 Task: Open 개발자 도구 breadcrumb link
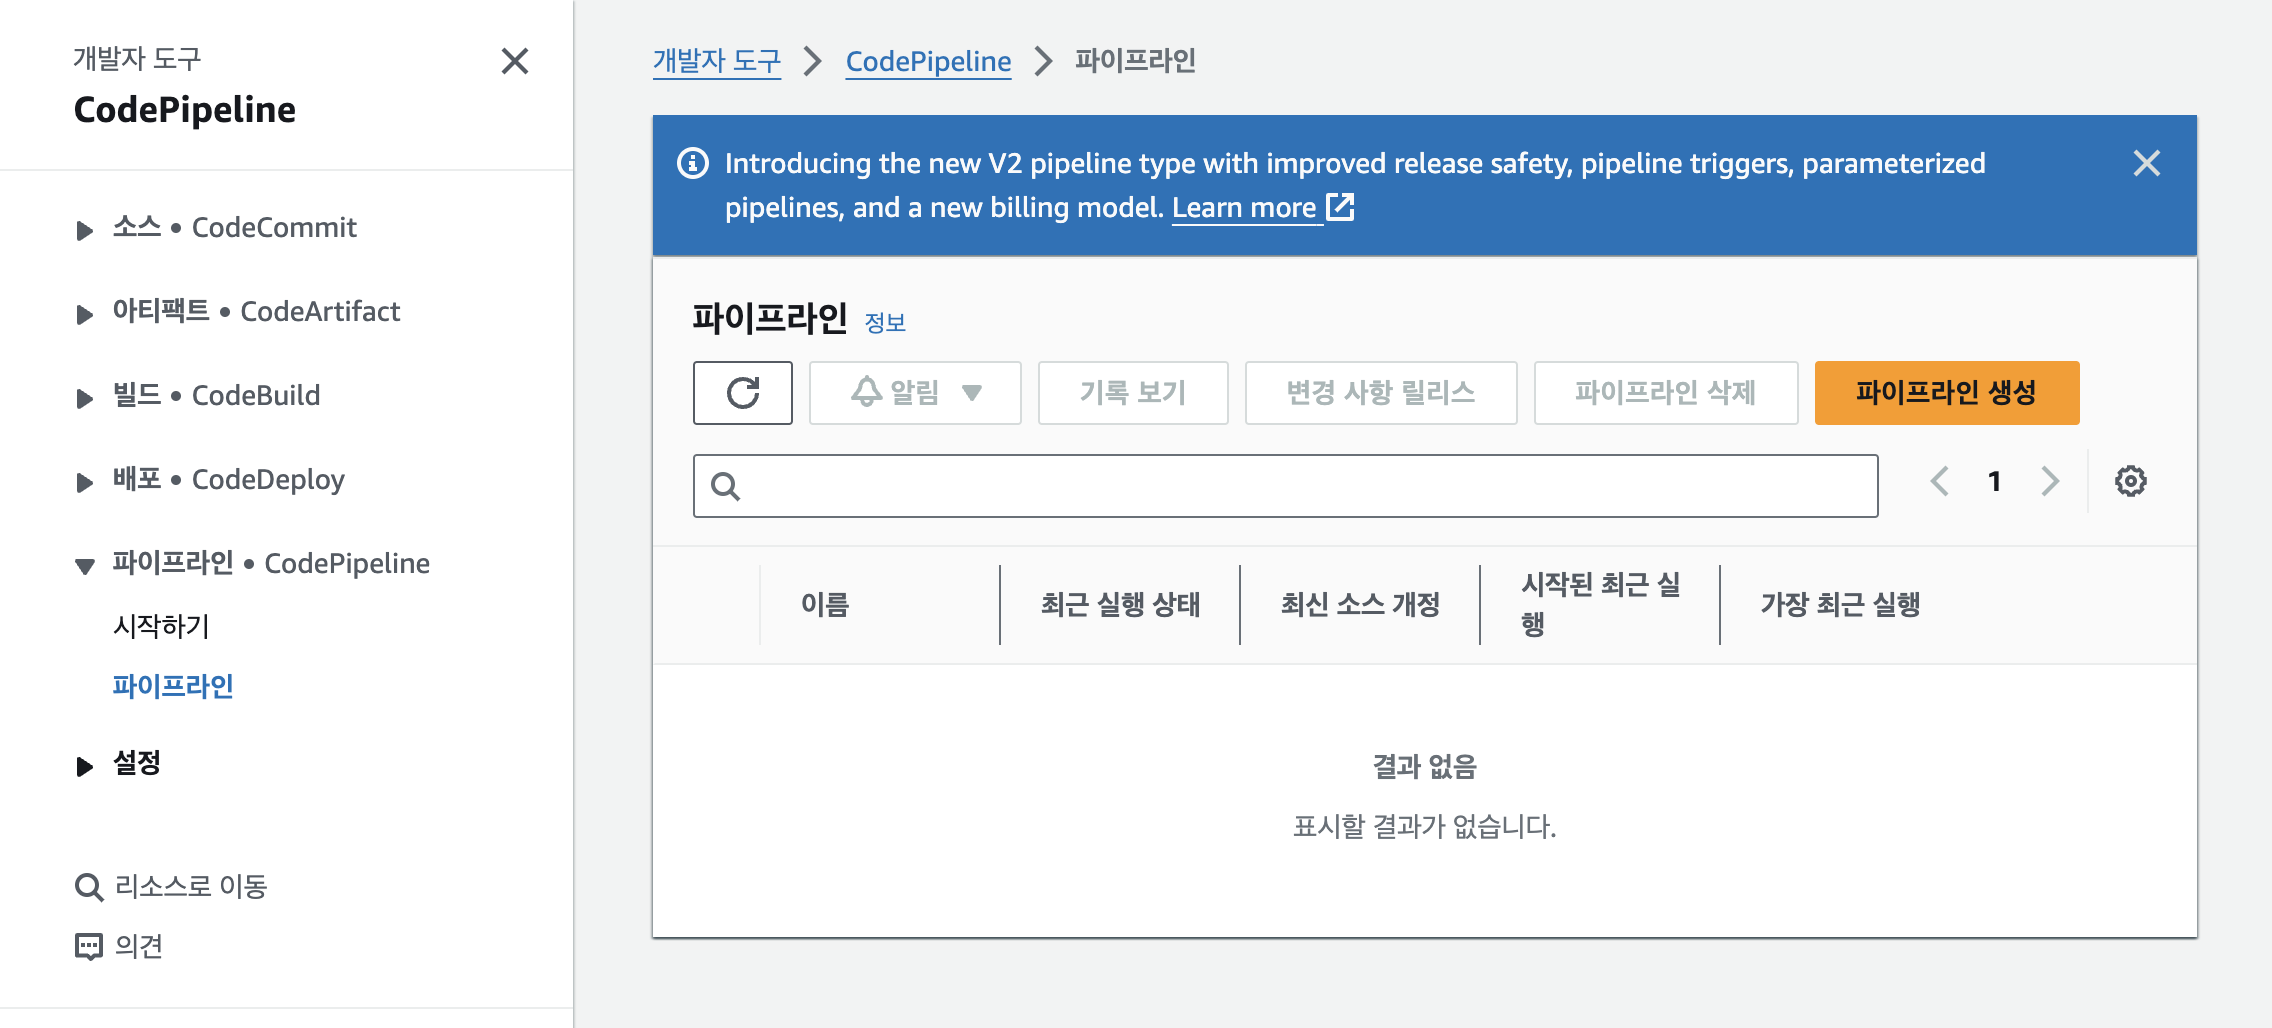pyautogui.click(x=717, y=61)
